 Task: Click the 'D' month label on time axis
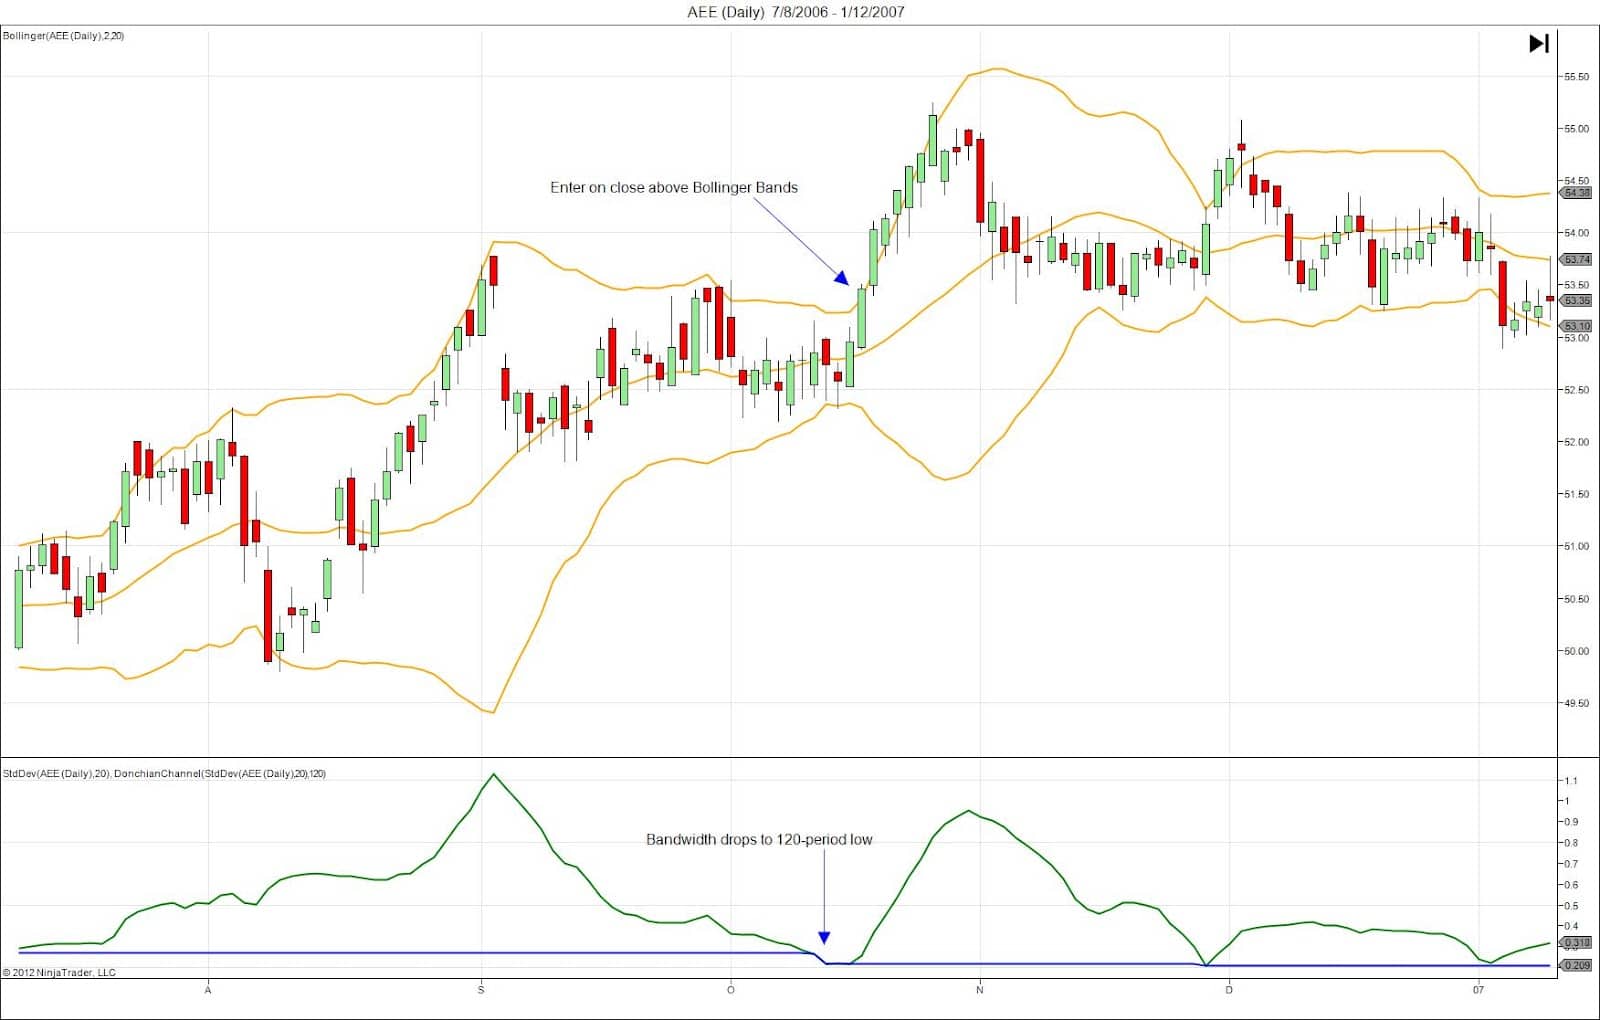(x=1229, y=990)
